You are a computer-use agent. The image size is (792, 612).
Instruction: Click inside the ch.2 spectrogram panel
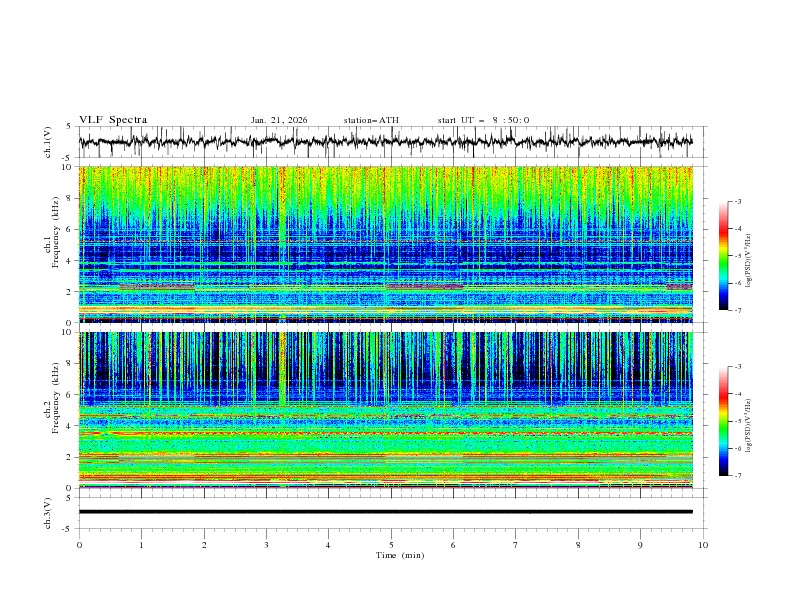coord(385,410)
